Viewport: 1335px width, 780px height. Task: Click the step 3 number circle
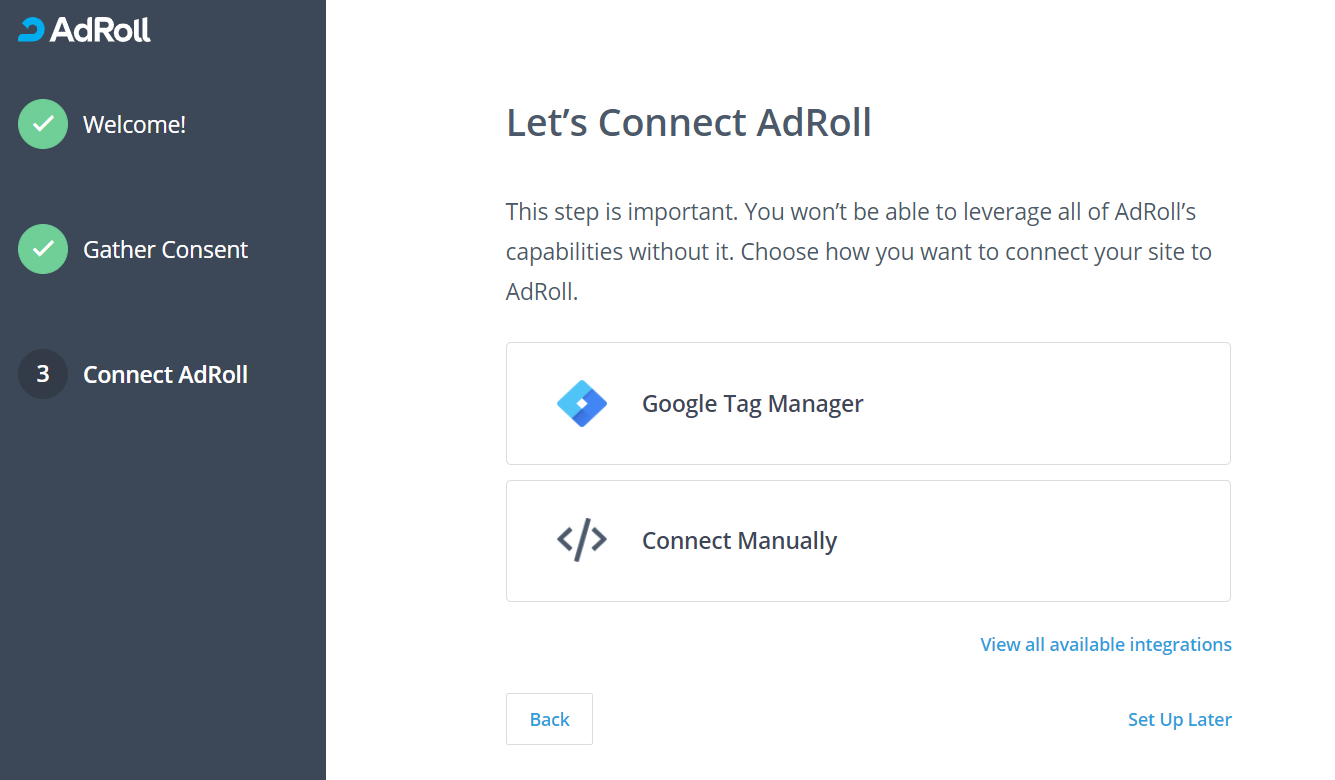click(x=43, y=374)
